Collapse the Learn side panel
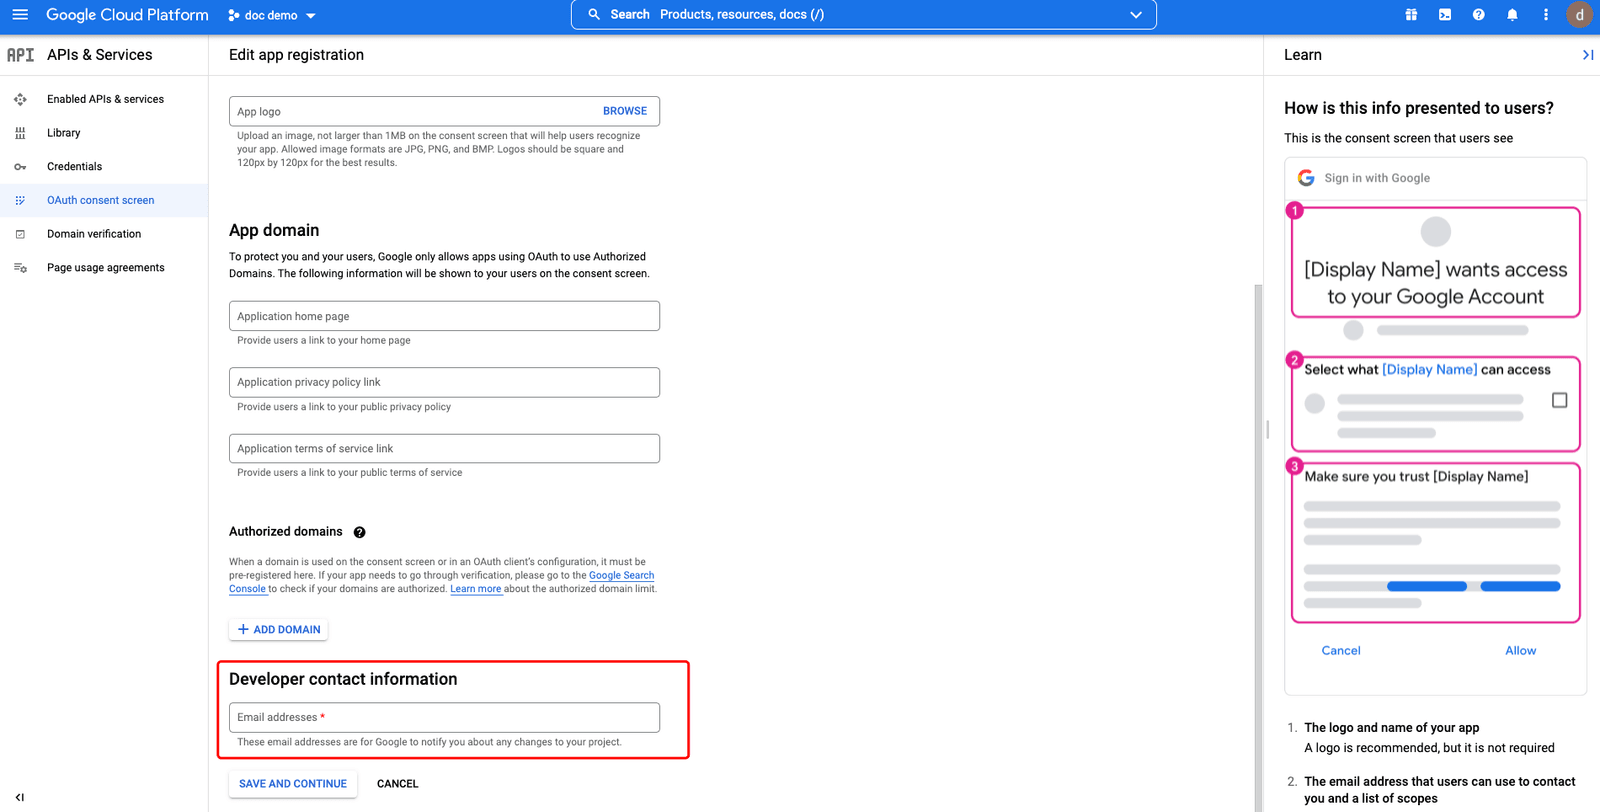 point(1588,55)
